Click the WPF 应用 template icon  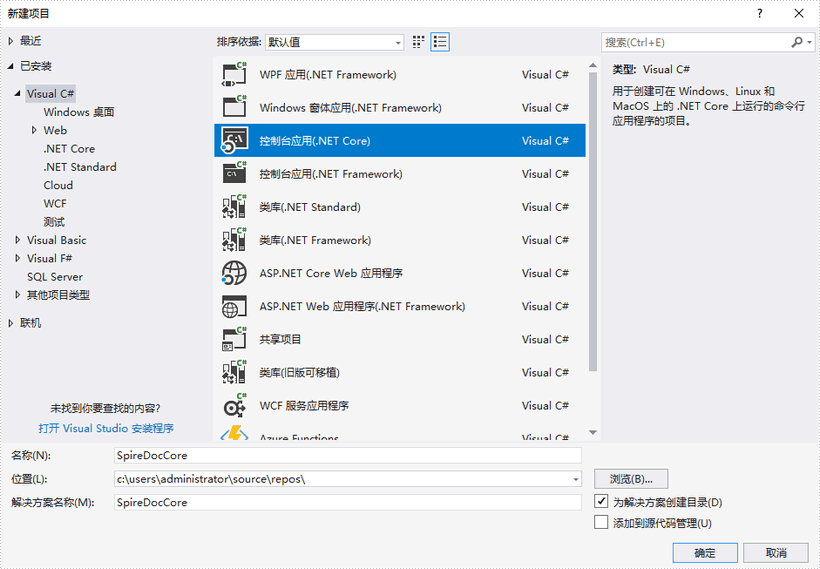pos(234,75)
